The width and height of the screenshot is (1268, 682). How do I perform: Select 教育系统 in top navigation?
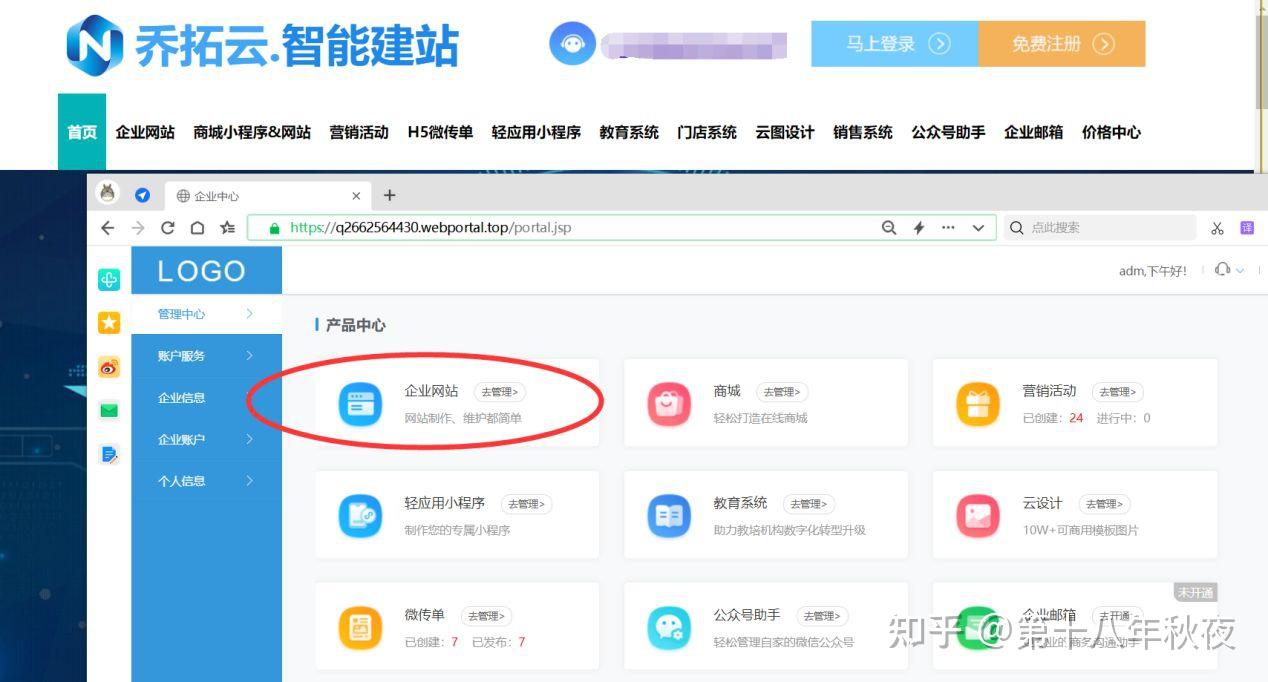629,132
